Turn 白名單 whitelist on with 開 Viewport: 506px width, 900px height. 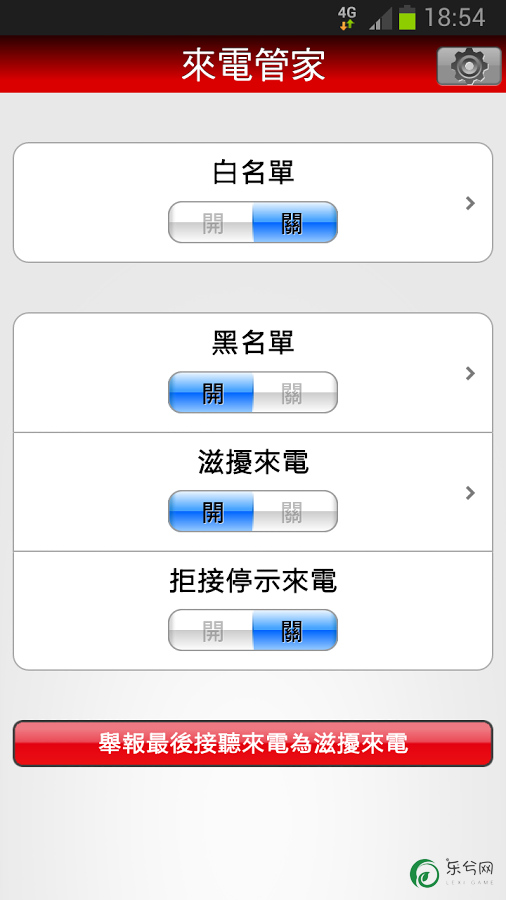(x=211, y=222)
